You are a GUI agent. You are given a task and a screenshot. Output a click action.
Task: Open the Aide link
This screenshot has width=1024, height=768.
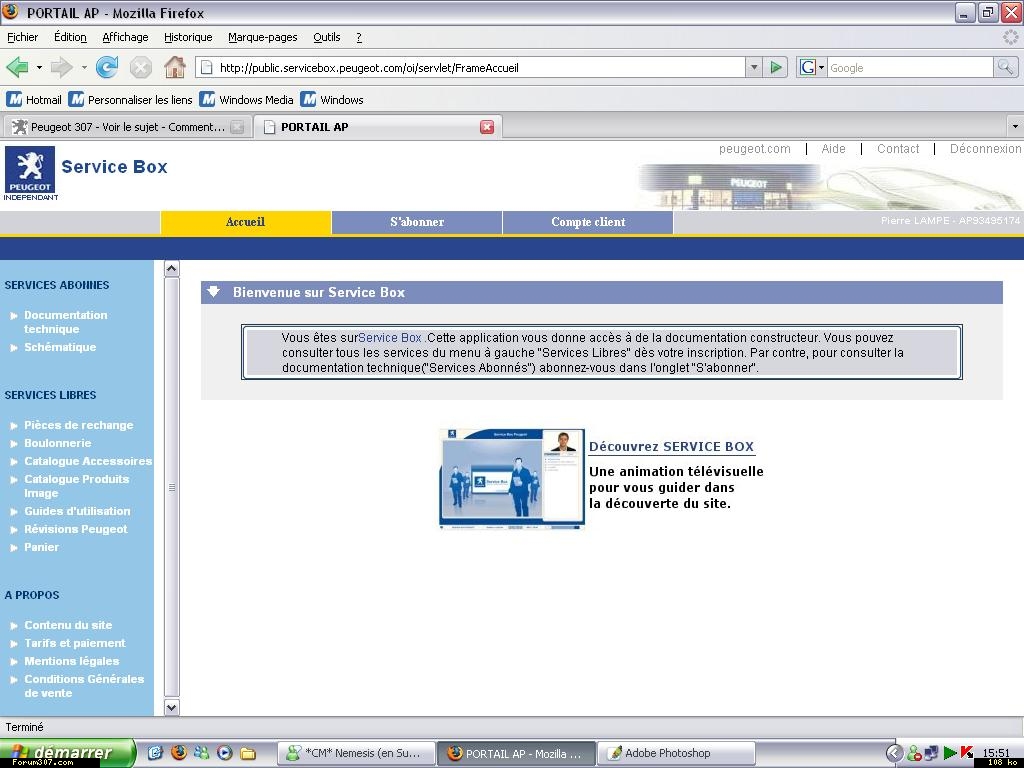[x=833, y=149]
